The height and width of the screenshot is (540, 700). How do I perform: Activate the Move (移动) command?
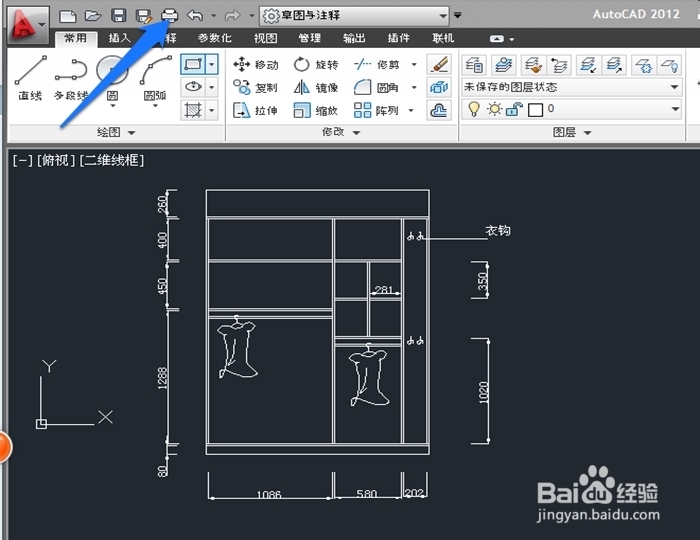click(256, 65)
